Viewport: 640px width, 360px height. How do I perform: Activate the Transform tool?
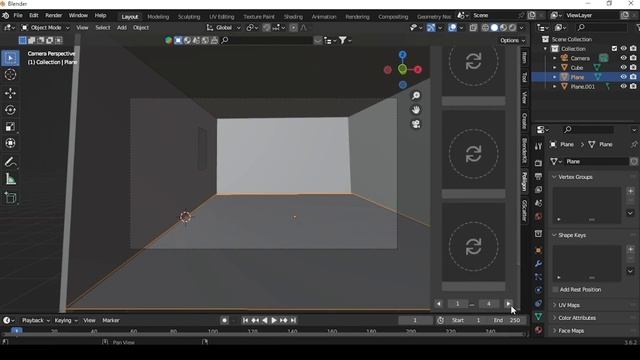tap(11, 143)
